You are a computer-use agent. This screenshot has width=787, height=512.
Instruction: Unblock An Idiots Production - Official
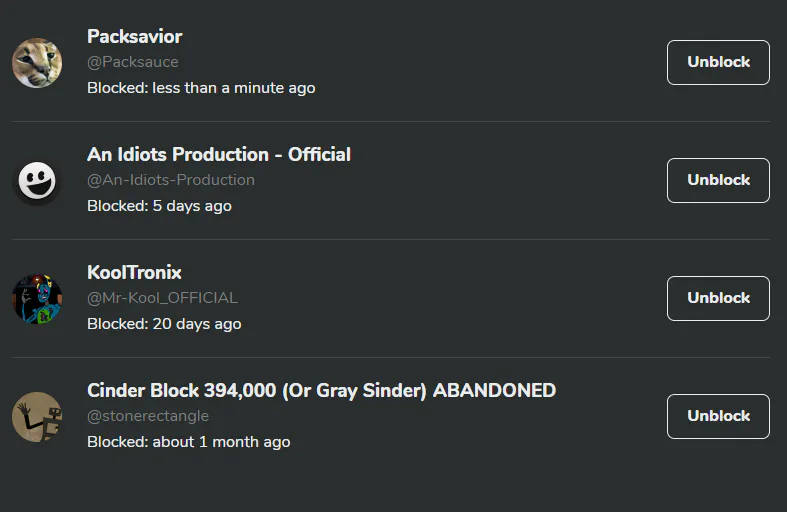click(718, 180)
